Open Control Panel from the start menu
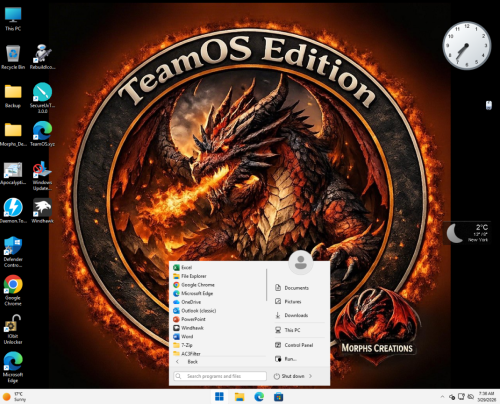 point(299,345)
